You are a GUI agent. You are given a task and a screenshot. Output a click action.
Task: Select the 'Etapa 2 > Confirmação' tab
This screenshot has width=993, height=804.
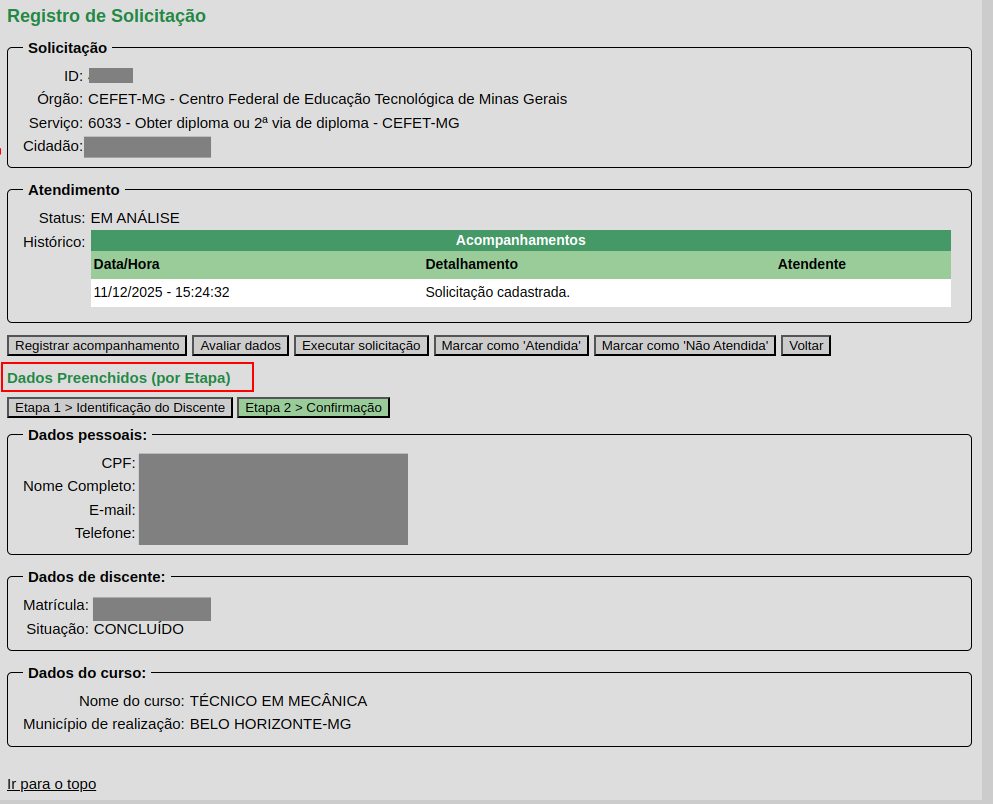(313, 407)
